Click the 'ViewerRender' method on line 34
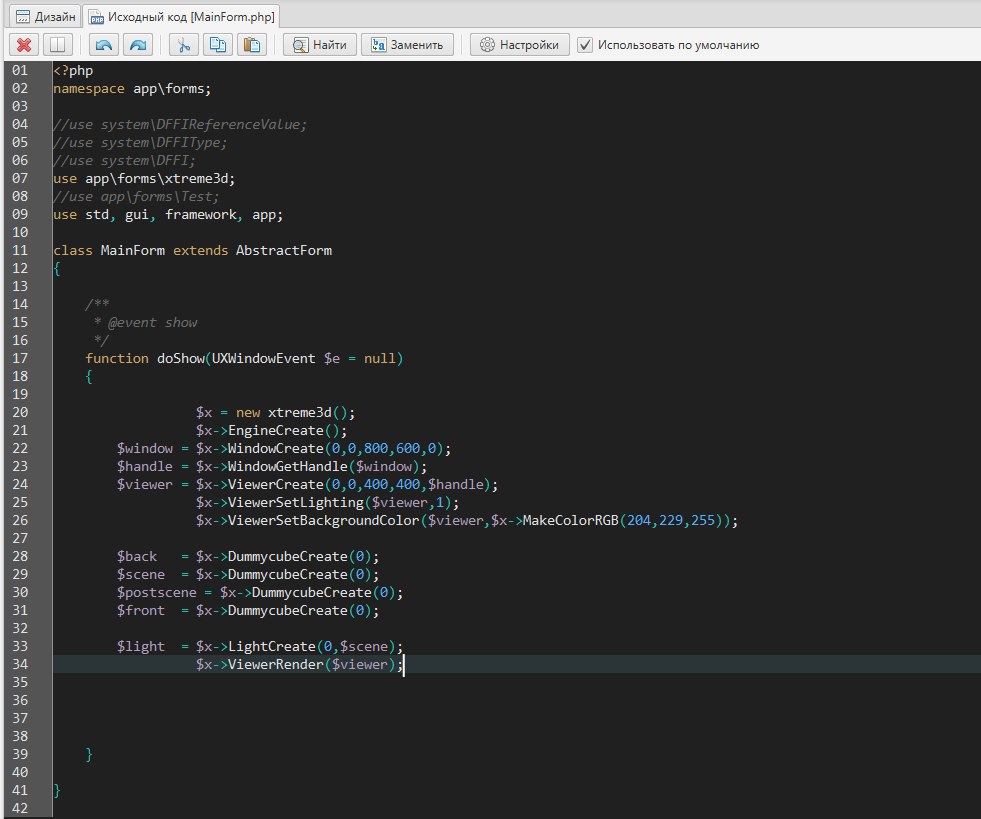The image size is (981, 819). pos(275,664)
